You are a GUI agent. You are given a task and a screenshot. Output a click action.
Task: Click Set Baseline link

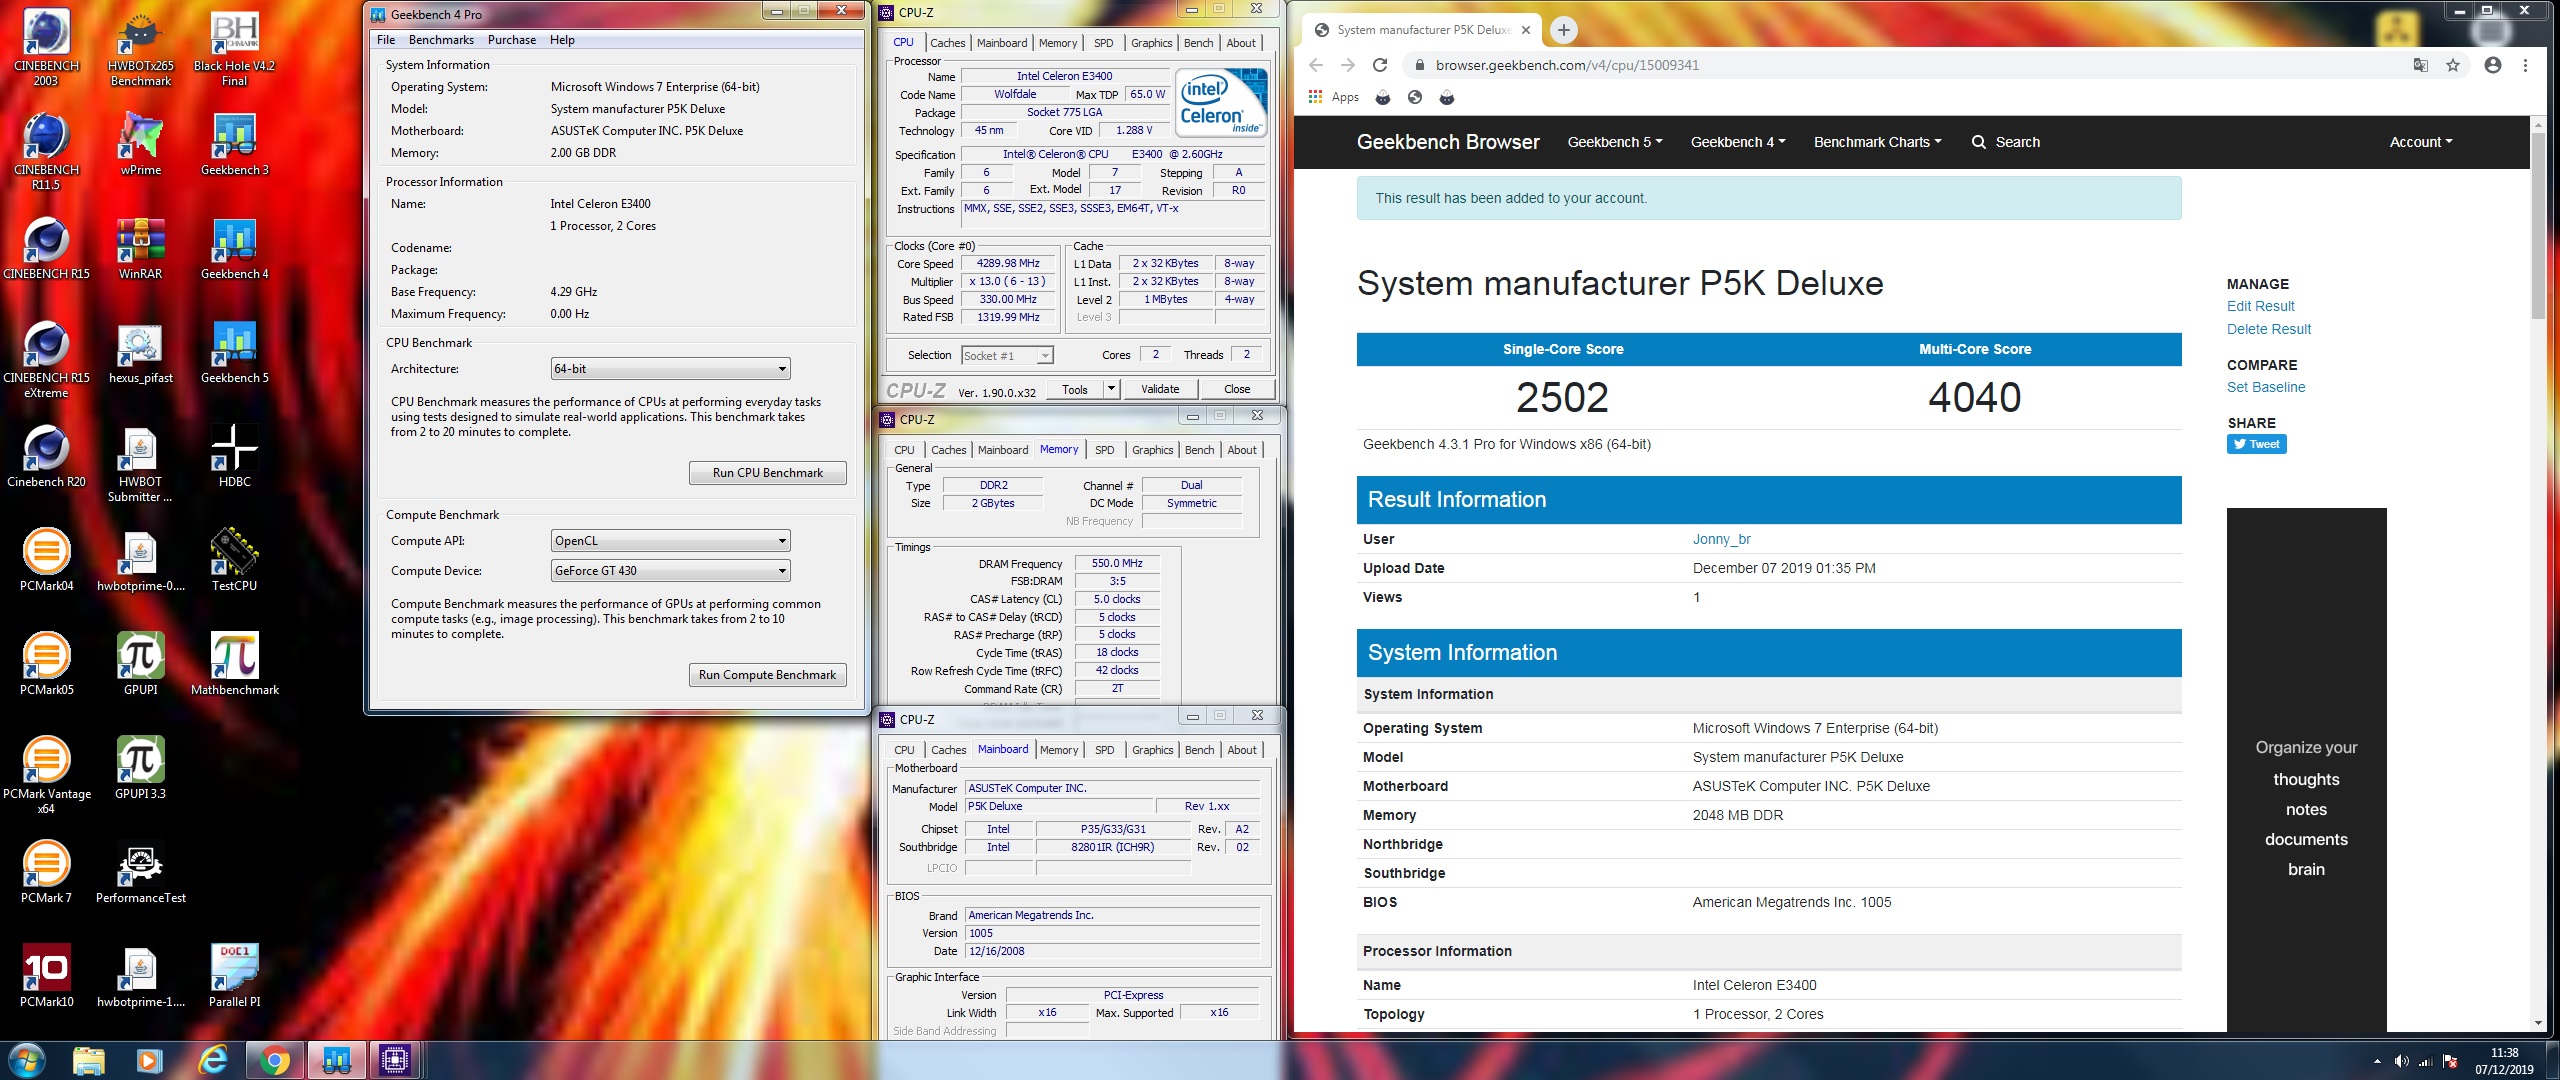pos(2265,387)
